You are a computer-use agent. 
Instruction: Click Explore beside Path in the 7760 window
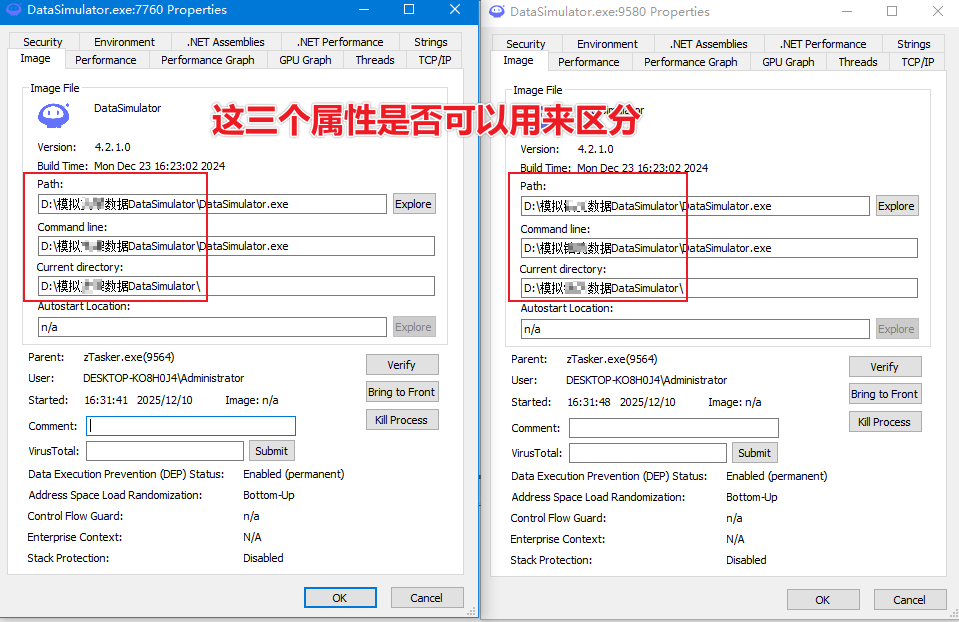click(x=413, y=204)
